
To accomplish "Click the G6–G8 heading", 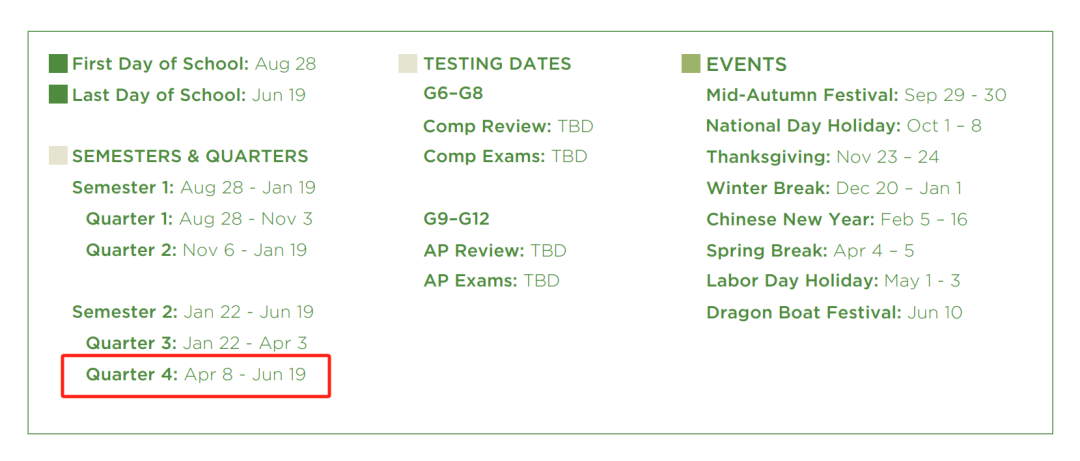I will pos(453,94).
